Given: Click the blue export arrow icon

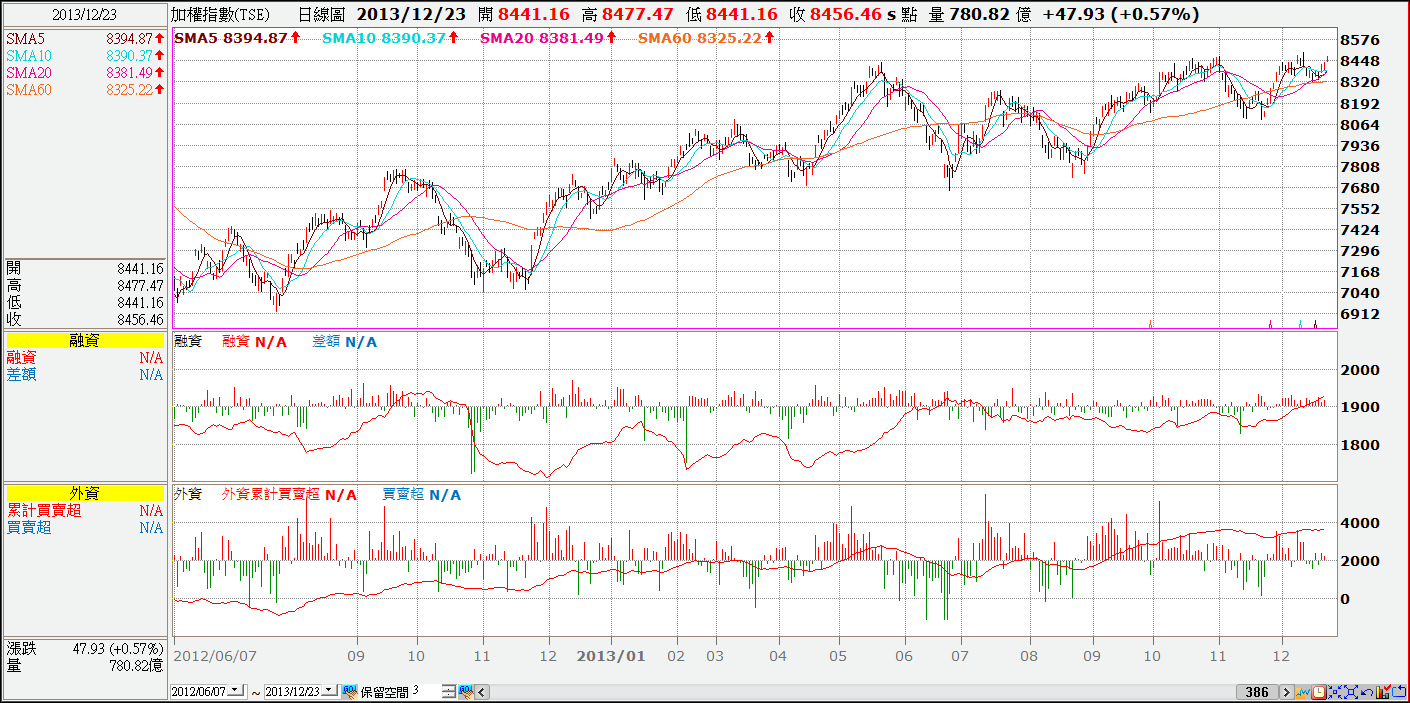Looking at the screenshot, I should [x=1399, y=692].
